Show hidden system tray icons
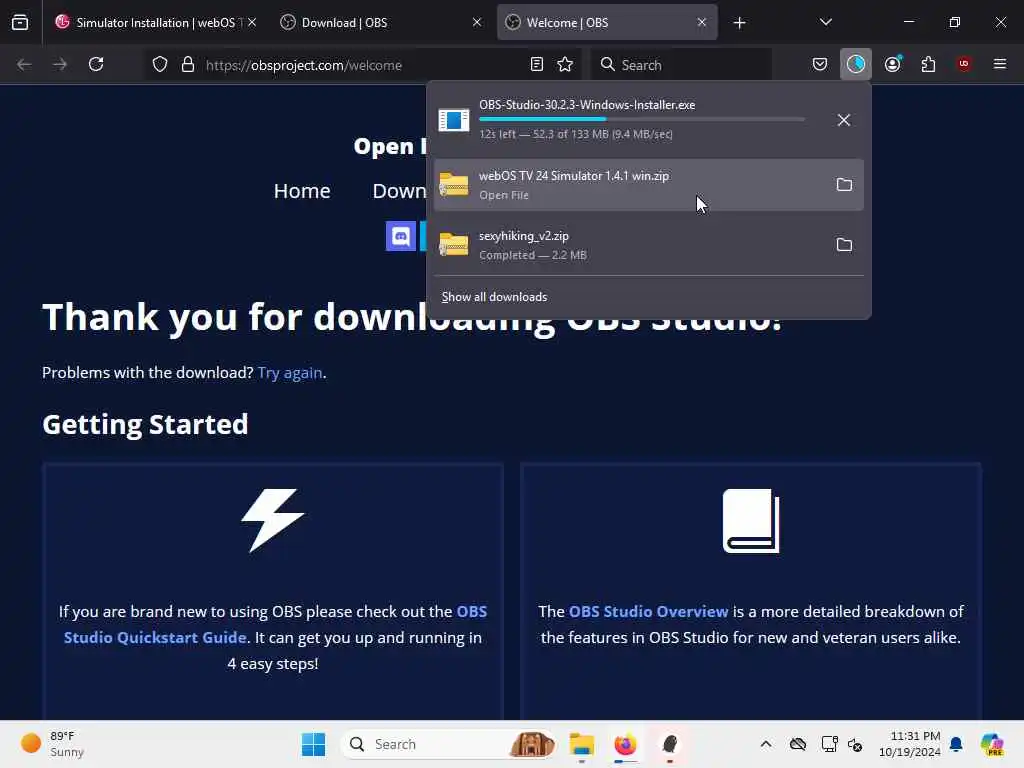Viewport: 1024px width, 768px height. [x=766, y=744]
